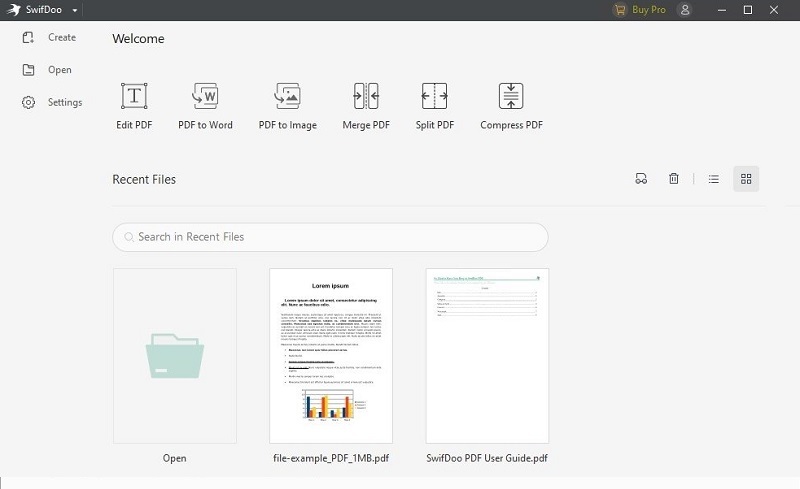Click the Search in Recent Files field
This screenshot has height=489, width=800.
[x=330, y=237]
